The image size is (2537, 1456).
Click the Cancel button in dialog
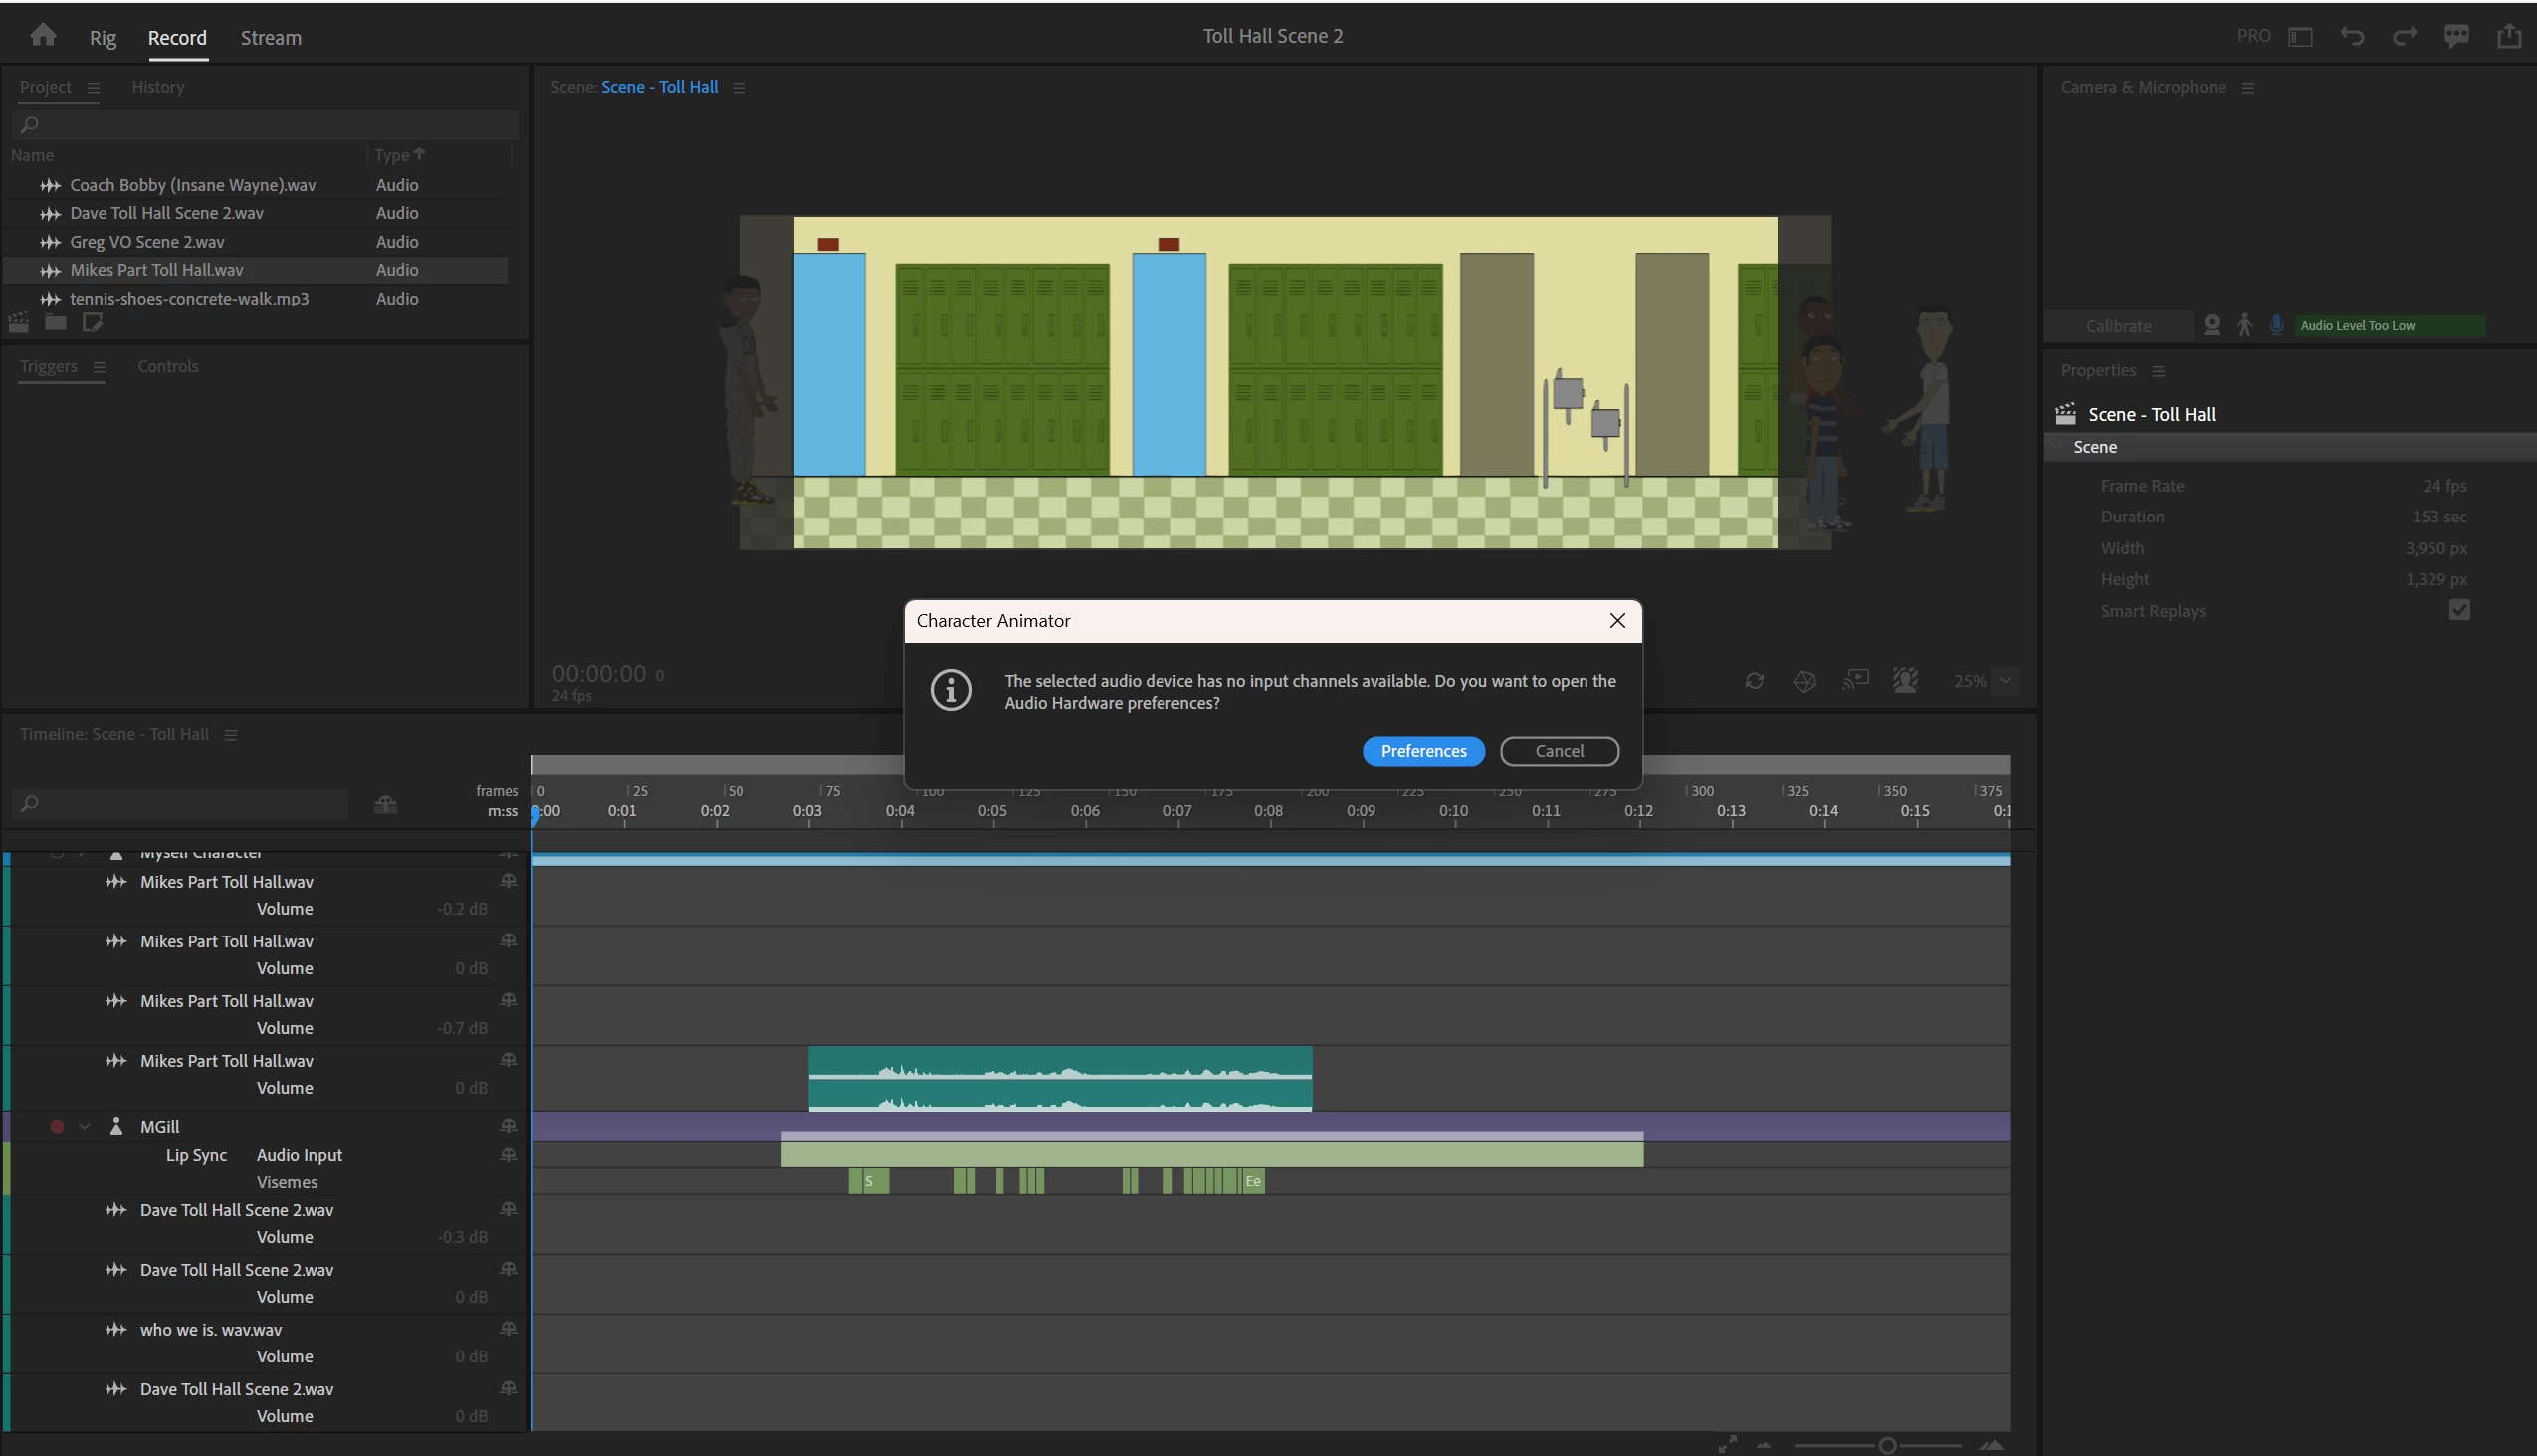pos(1558,751)
